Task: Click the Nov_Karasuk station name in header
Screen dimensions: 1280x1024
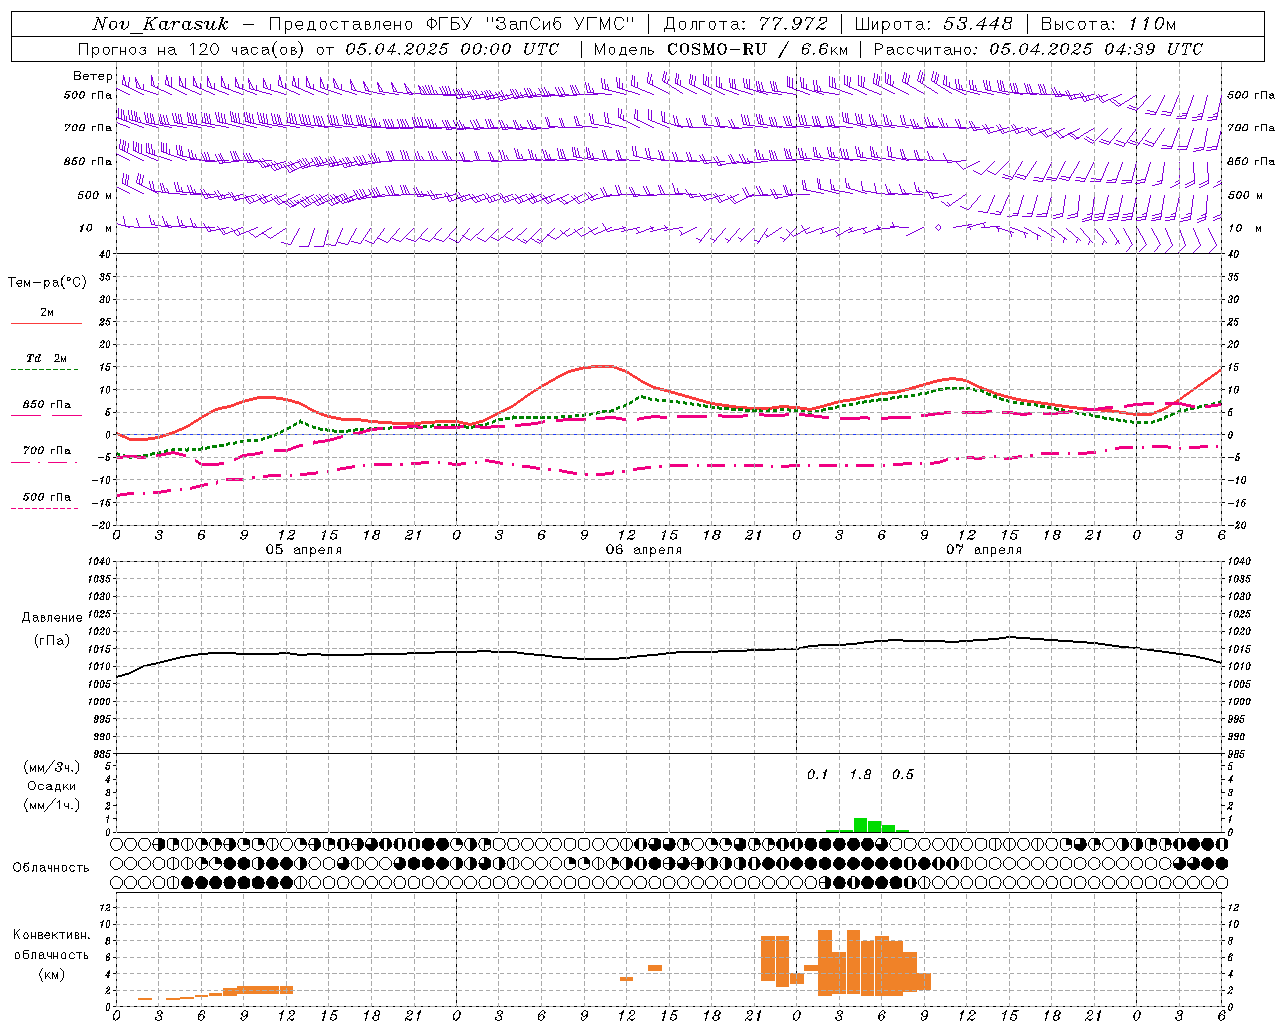Action: [160, 24]
